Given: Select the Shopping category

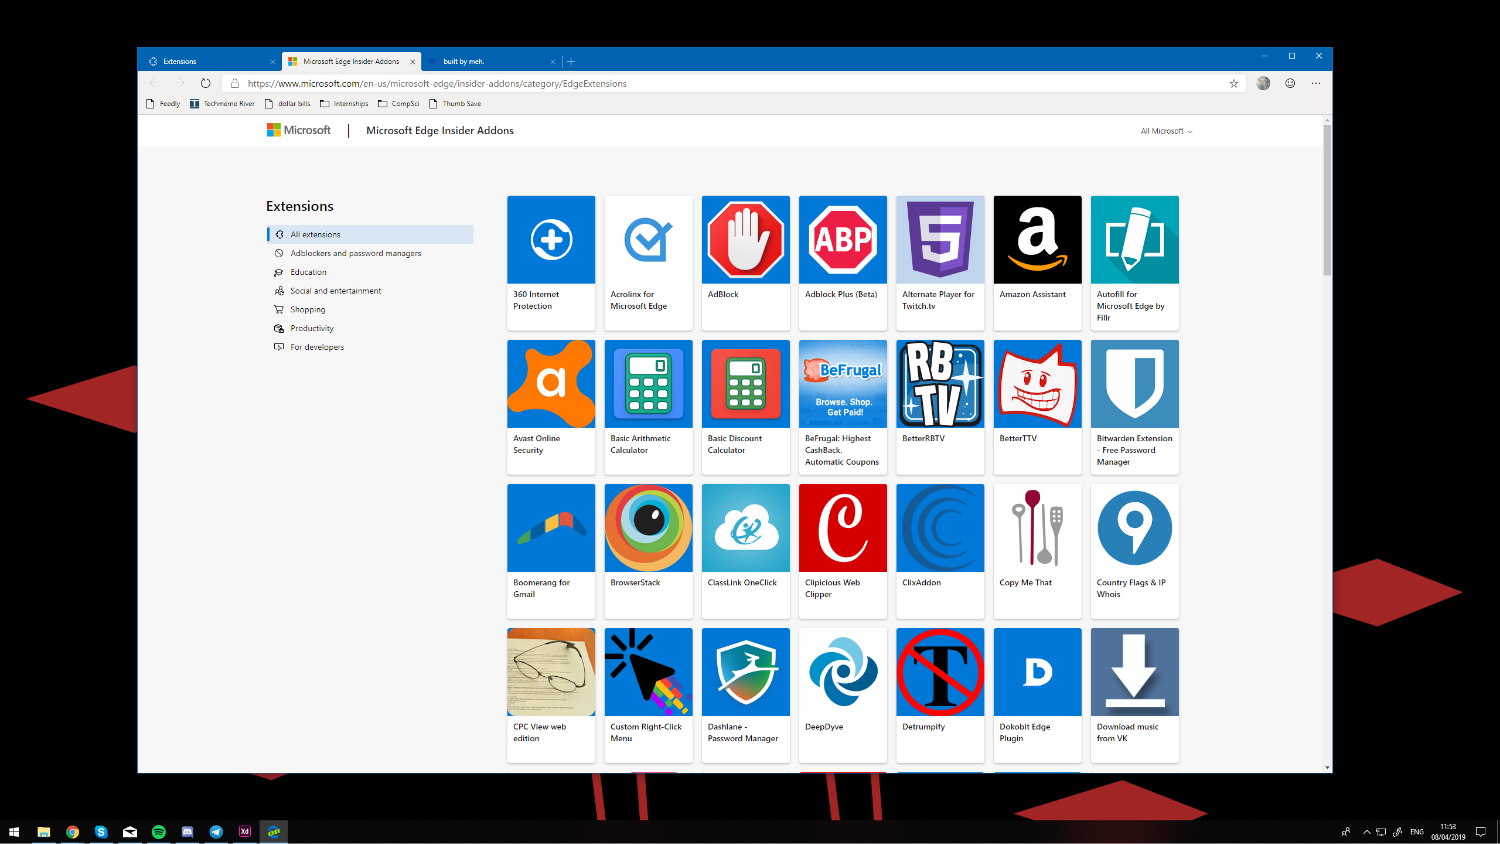Looking at the screenshot, I should coord(308,310).
